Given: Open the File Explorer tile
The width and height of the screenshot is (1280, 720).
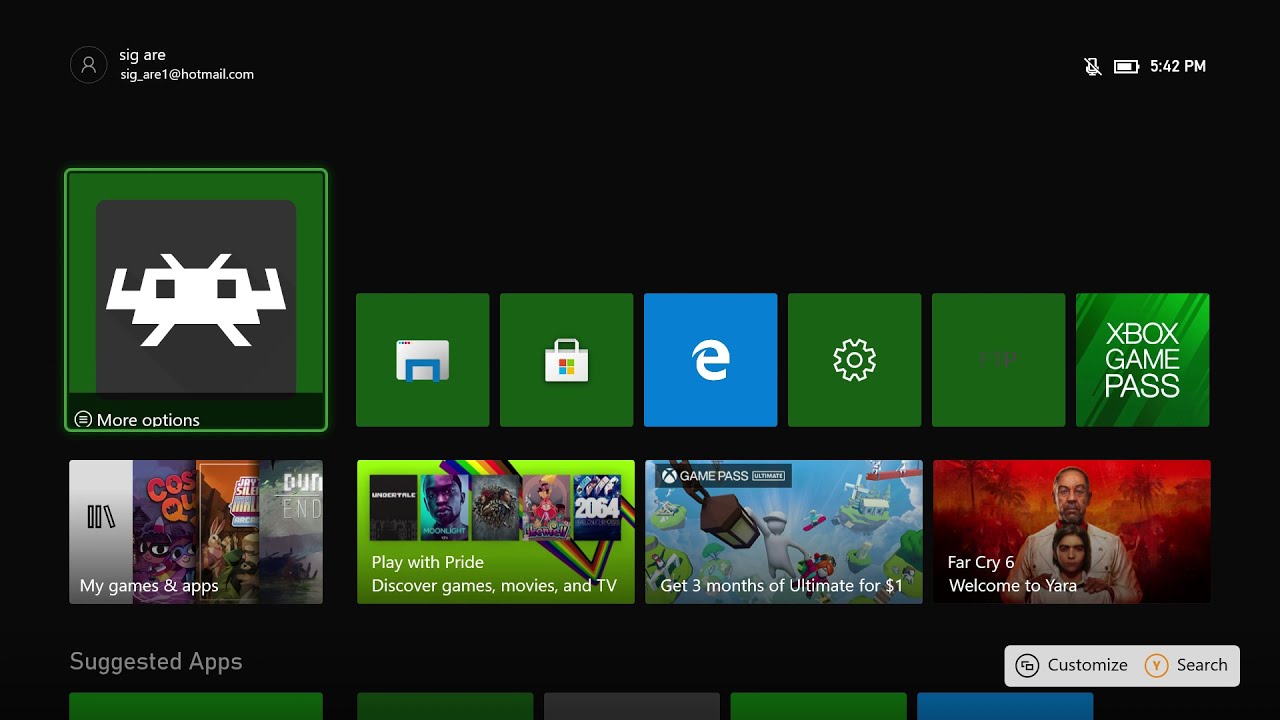Looking at the screenshot, I should click(x=423, y=360).
